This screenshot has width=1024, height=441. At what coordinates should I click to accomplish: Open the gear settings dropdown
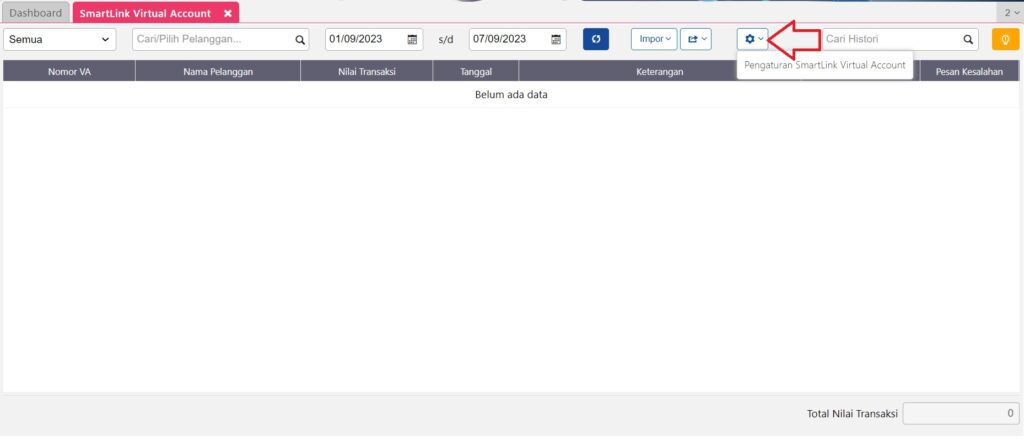(x=753, y=39)
